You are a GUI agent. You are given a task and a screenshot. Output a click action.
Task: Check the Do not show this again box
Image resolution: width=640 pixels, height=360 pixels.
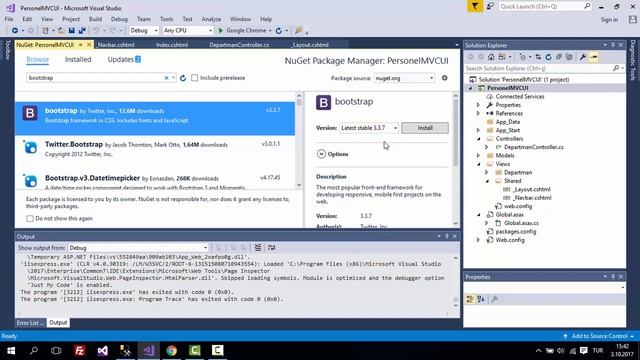[x=30, y=219]
